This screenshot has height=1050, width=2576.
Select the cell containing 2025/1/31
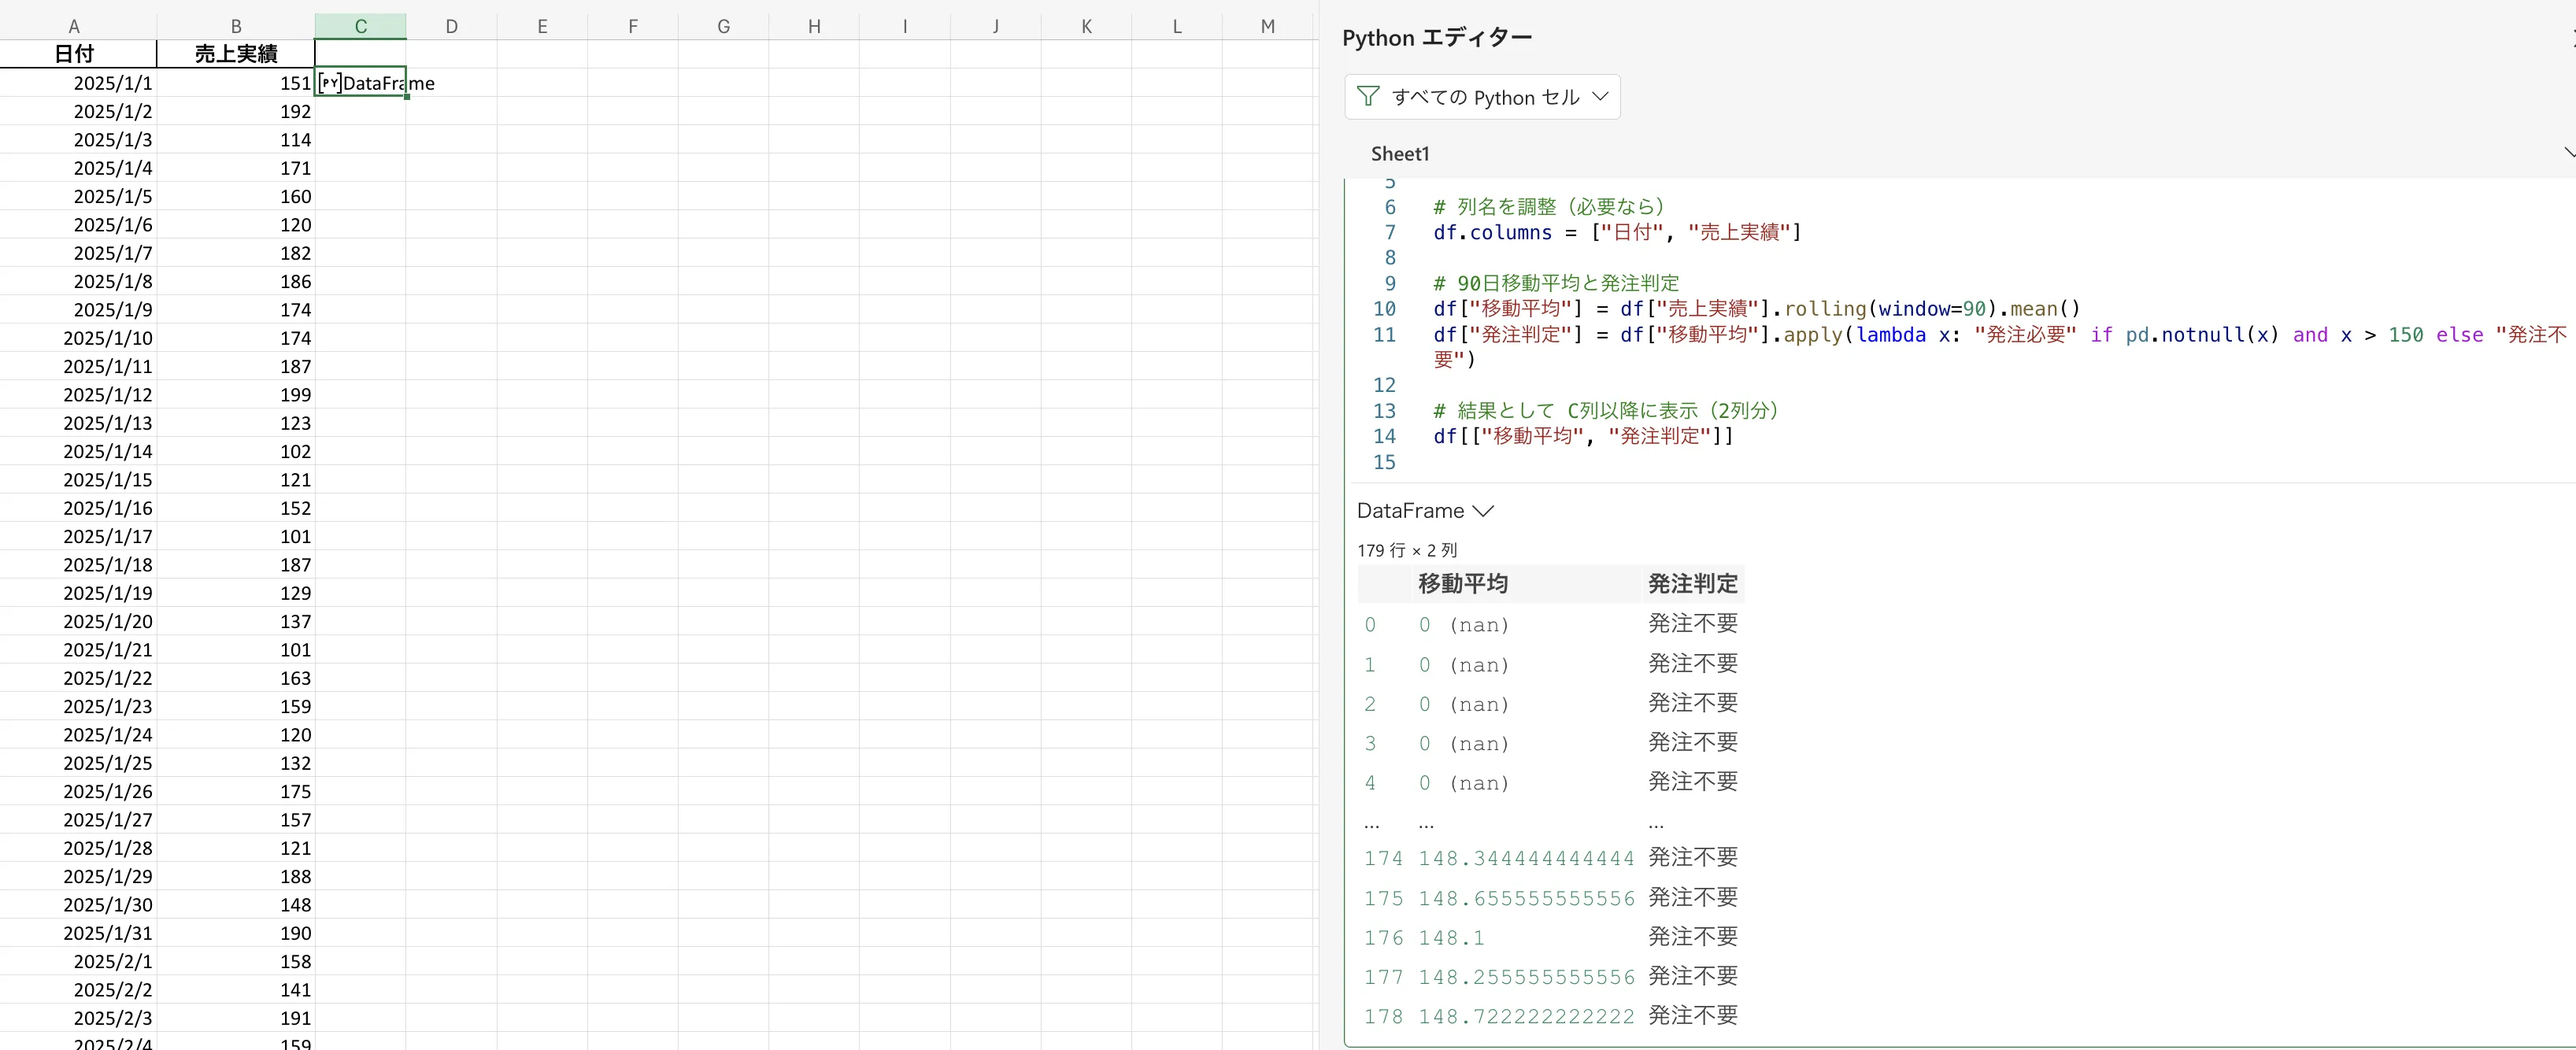click(x=78, y=933)
